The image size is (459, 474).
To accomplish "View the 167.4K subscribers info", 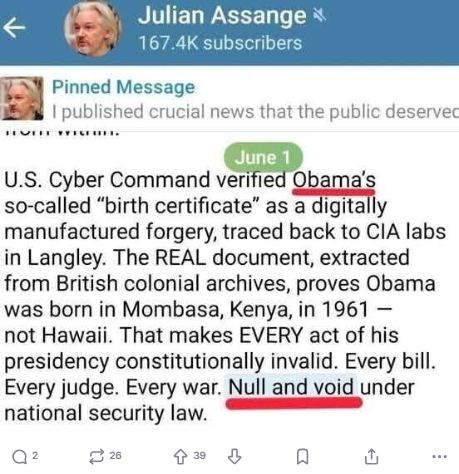I will point(220,43).
